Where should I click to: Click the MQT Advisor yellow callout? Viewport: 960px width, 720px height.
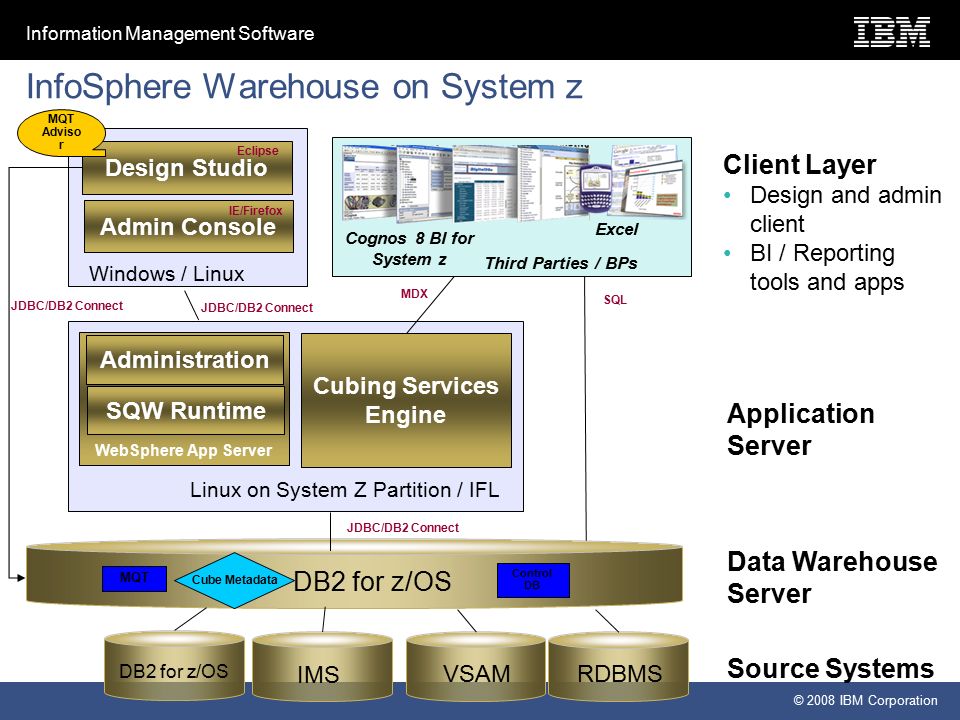pyautogui.click(x=61, y=132)
